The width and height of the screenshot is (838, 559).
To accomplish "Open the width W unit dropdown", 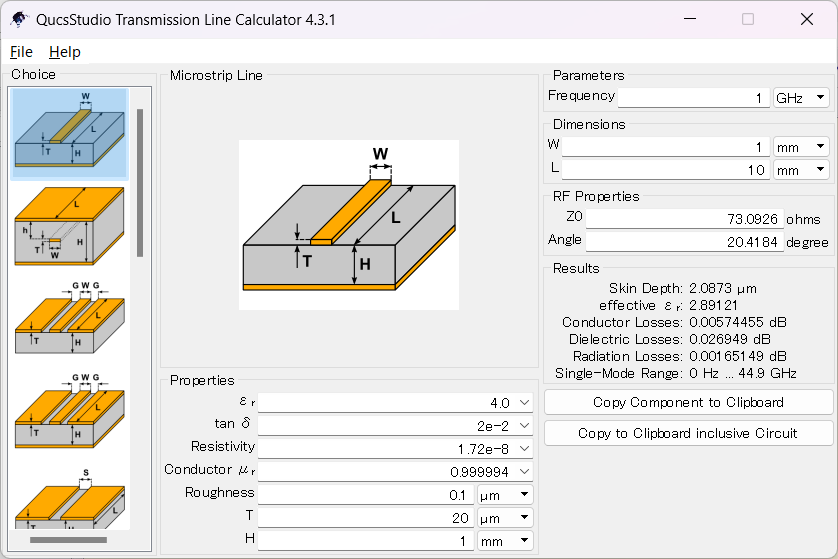I will (x=801, y=146).
